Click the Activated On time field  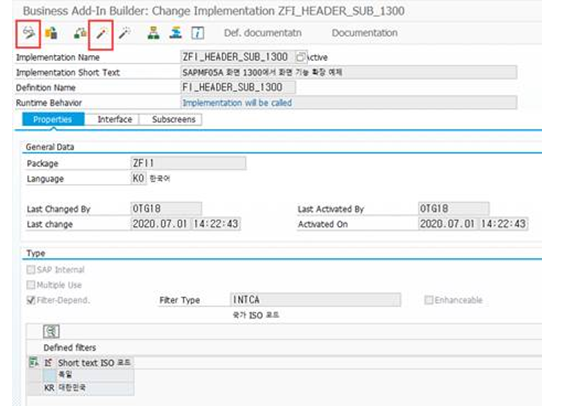coord(504,224)
